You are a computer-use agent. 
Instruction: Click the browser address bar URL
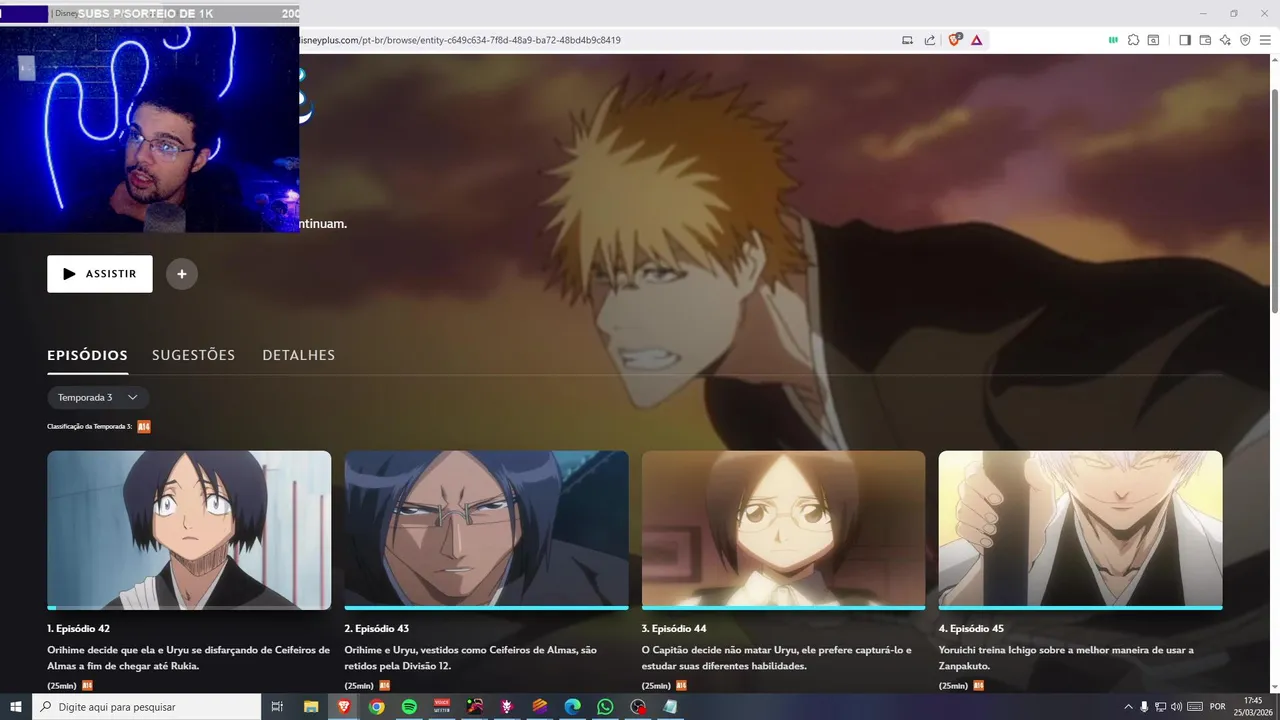(x=460, y=40)
